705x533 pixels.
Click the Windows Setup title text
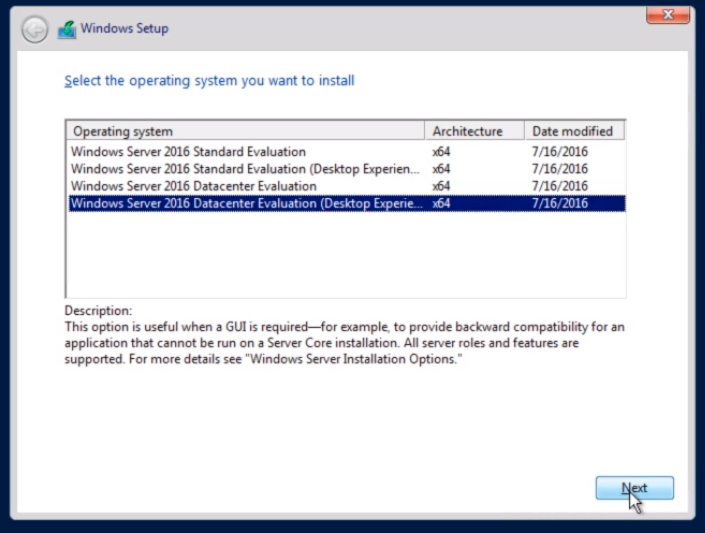click(x=125, y=28)
